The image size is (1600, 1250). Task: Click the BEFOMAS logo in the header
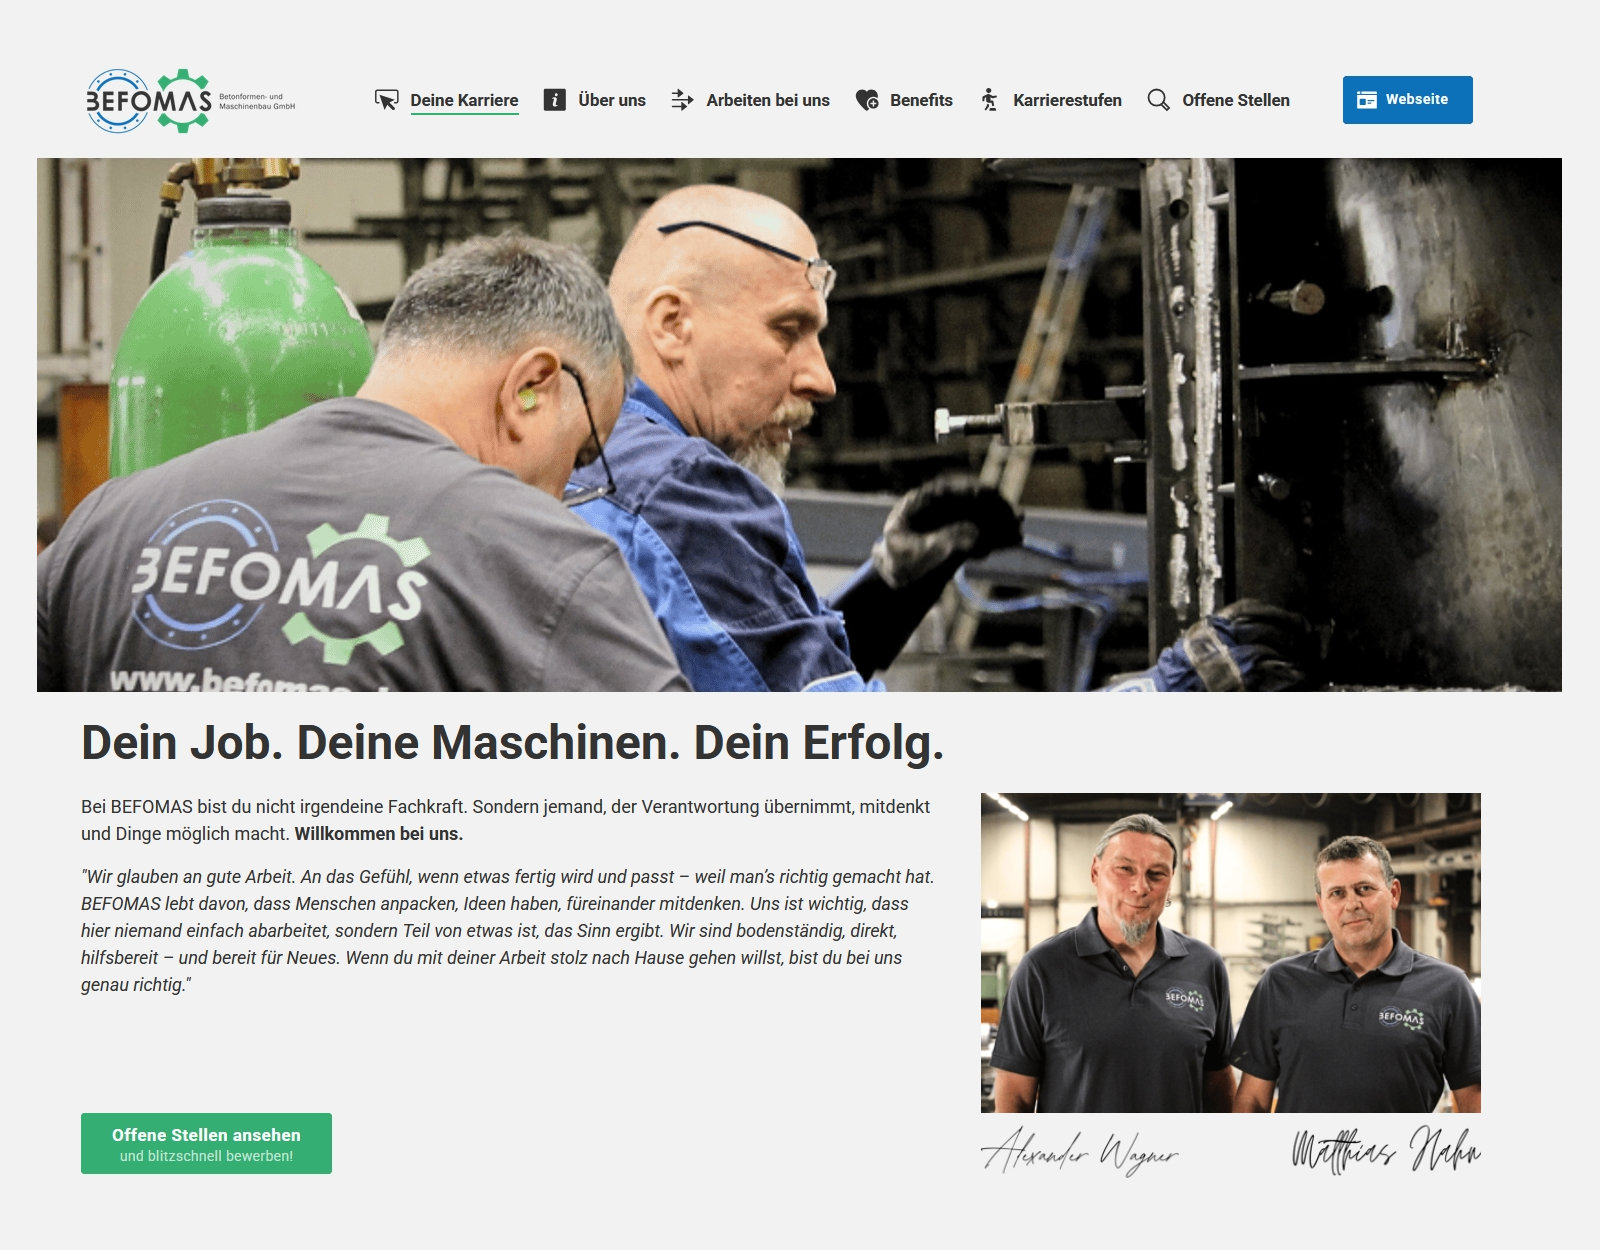[x=191, y=100]
